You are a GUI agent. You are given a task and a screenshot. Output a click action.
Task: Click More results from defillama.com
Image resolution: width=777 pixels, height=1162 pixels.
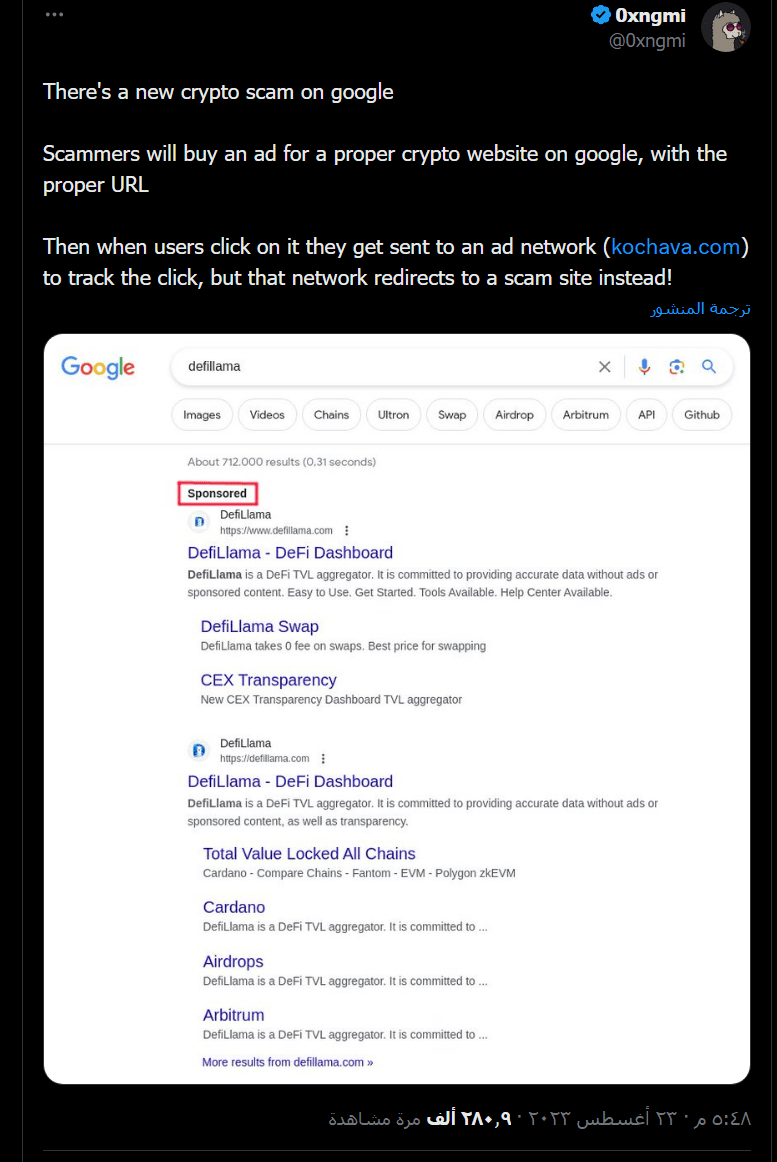(288, 1062)
